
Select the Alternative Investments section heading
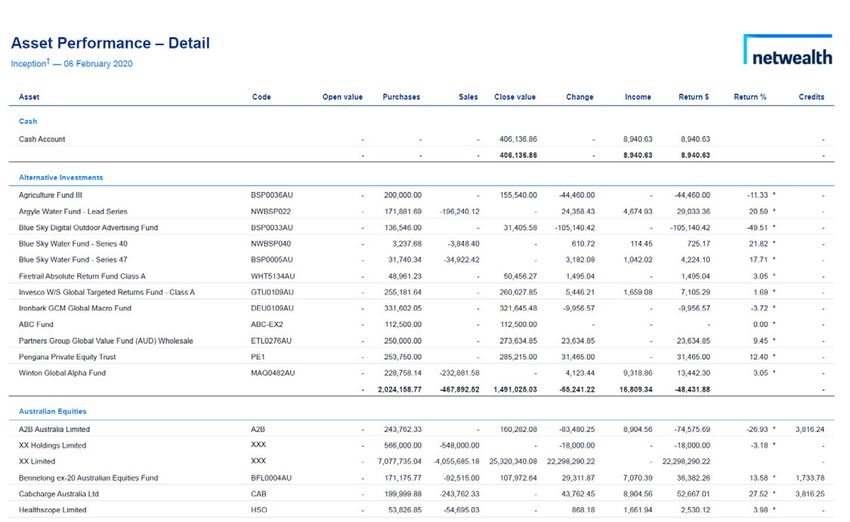point(61,177)
